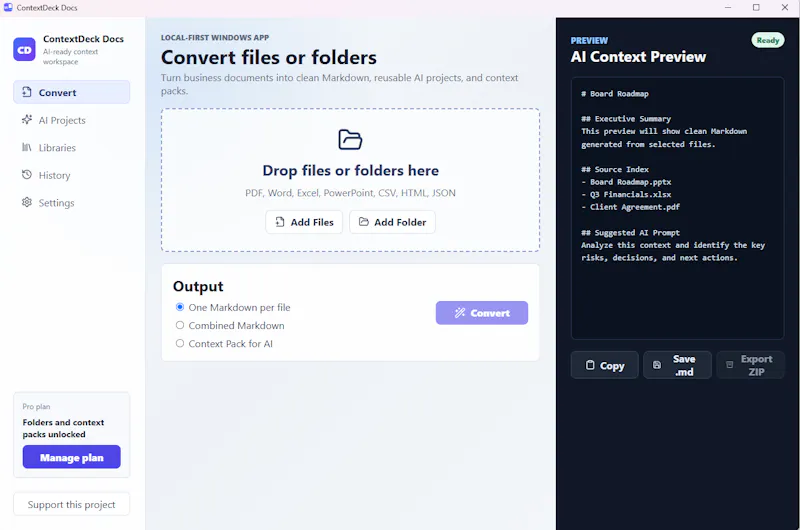The image size is (800, 530).
Task: Click the 'Q3 Financials.xlsx' line in preview
Action: (x=627, y=194)
